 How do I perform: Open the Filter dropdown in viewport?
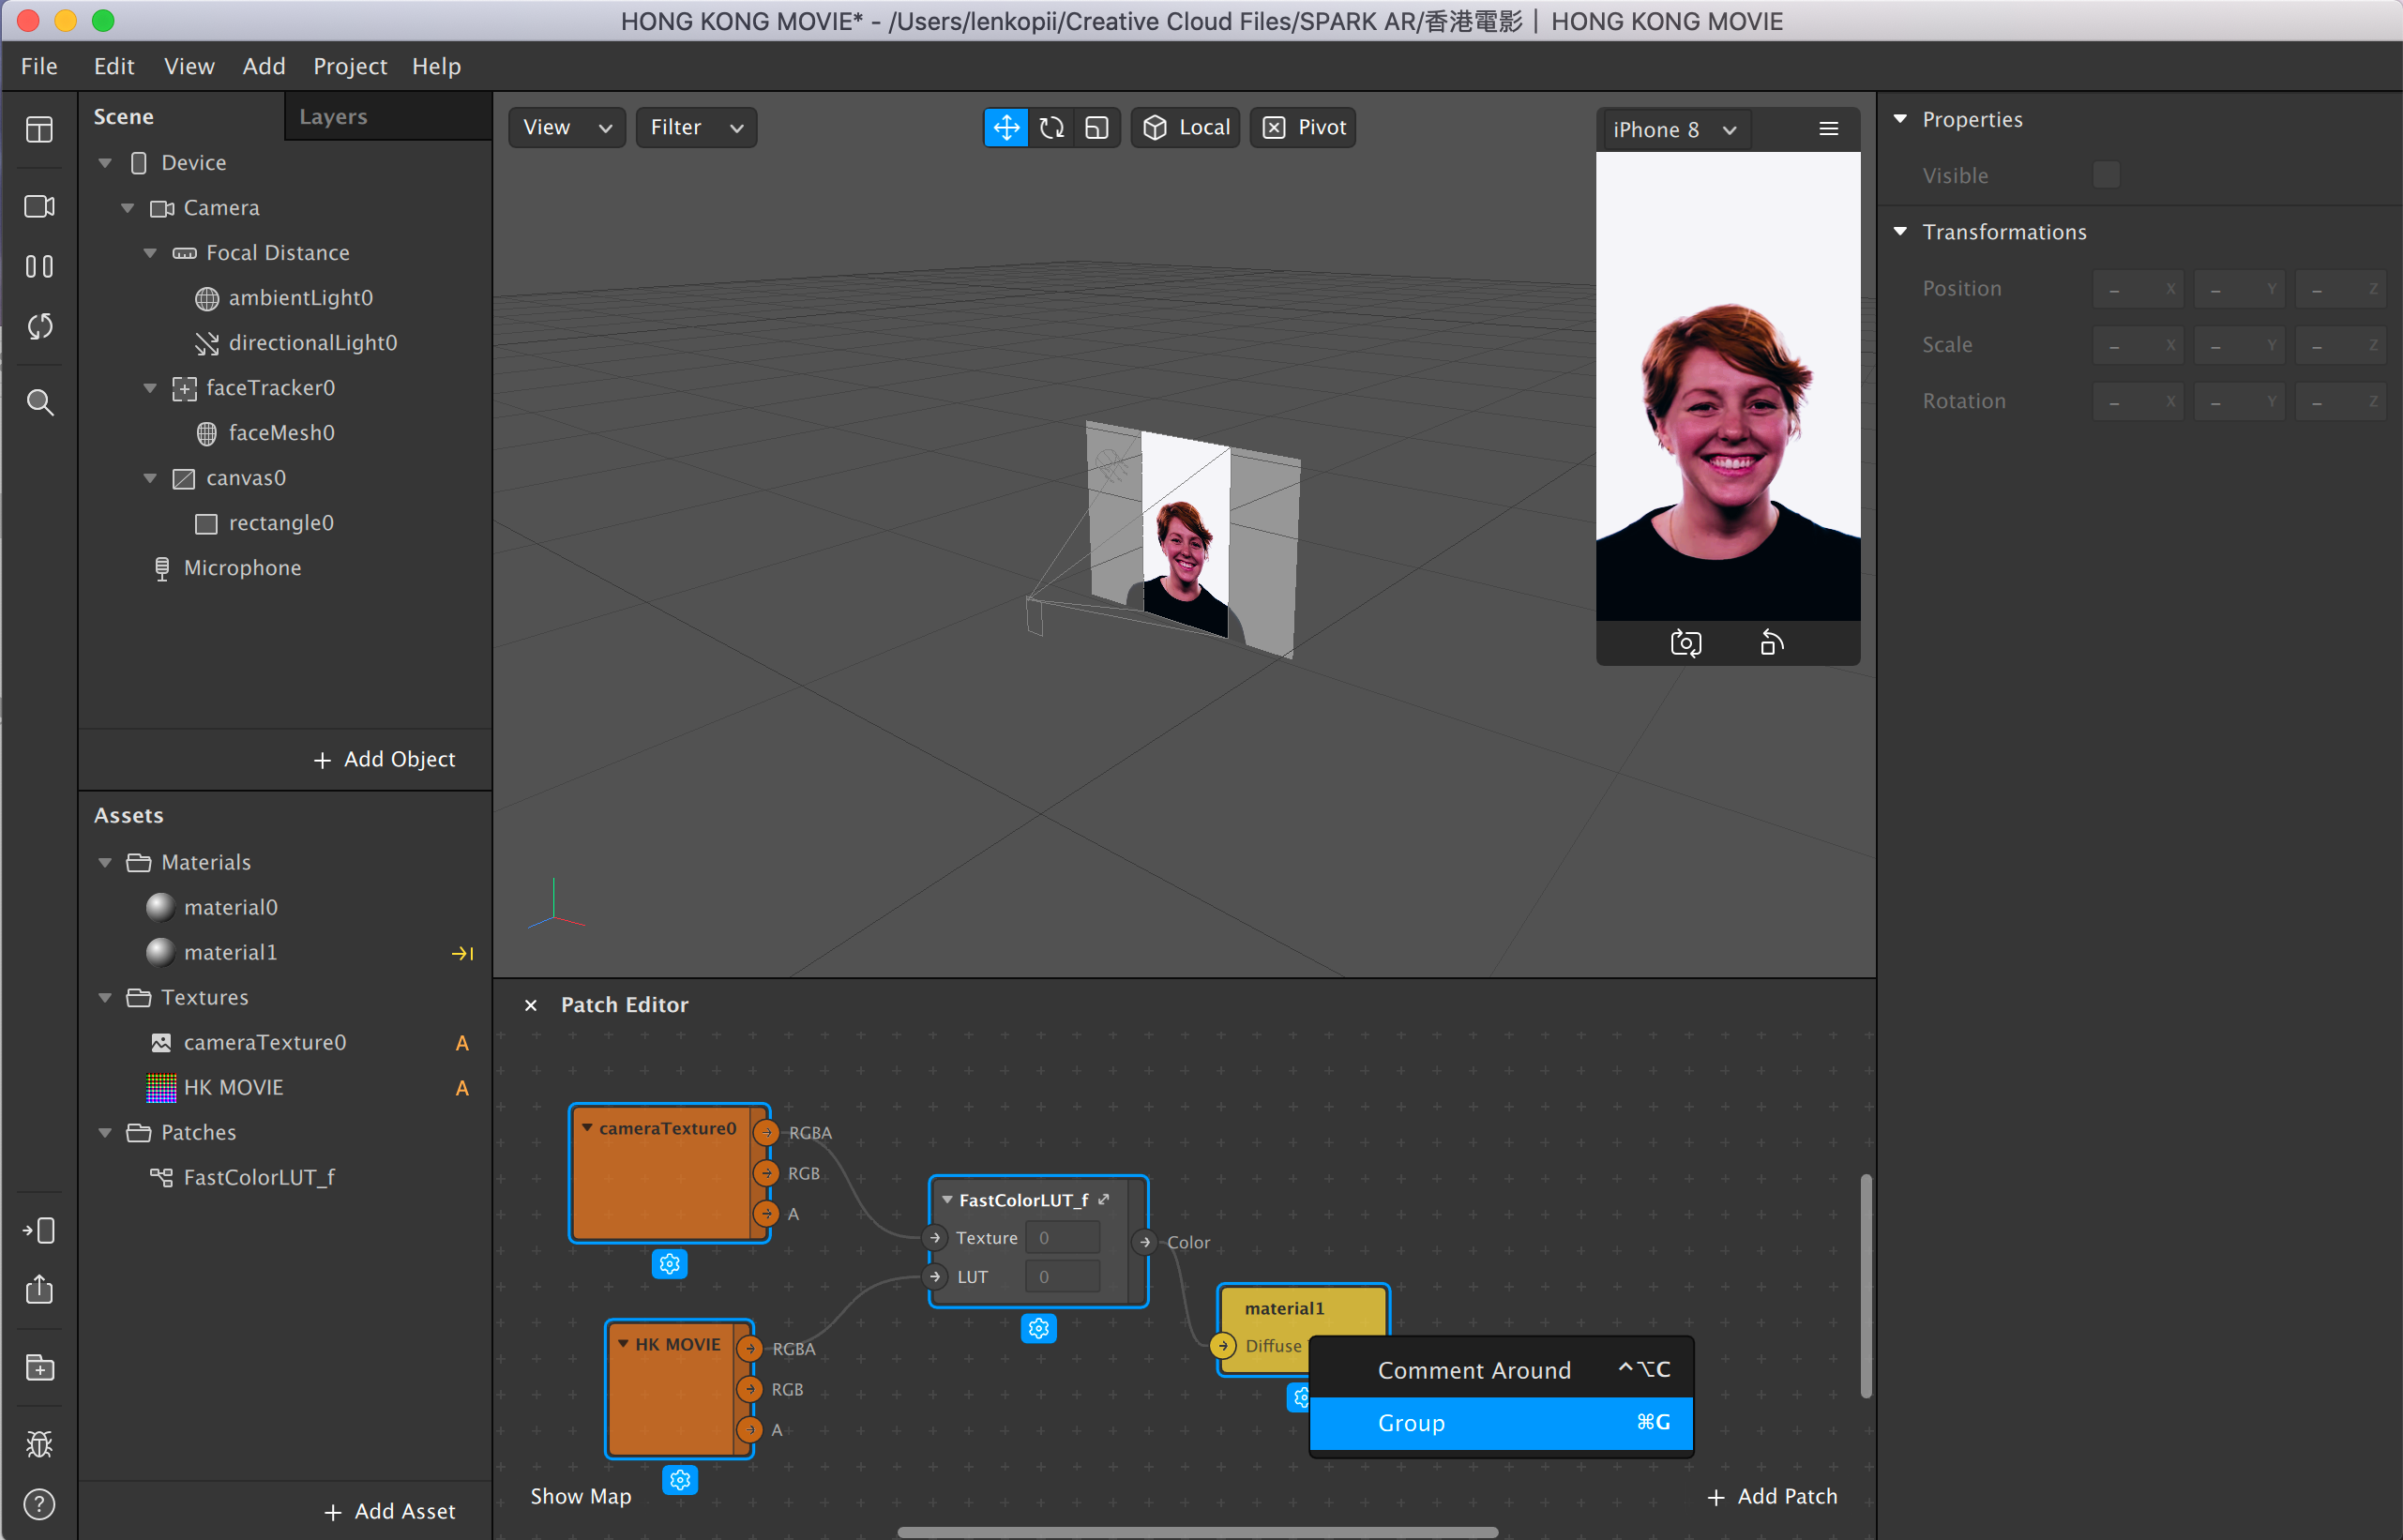696,128
